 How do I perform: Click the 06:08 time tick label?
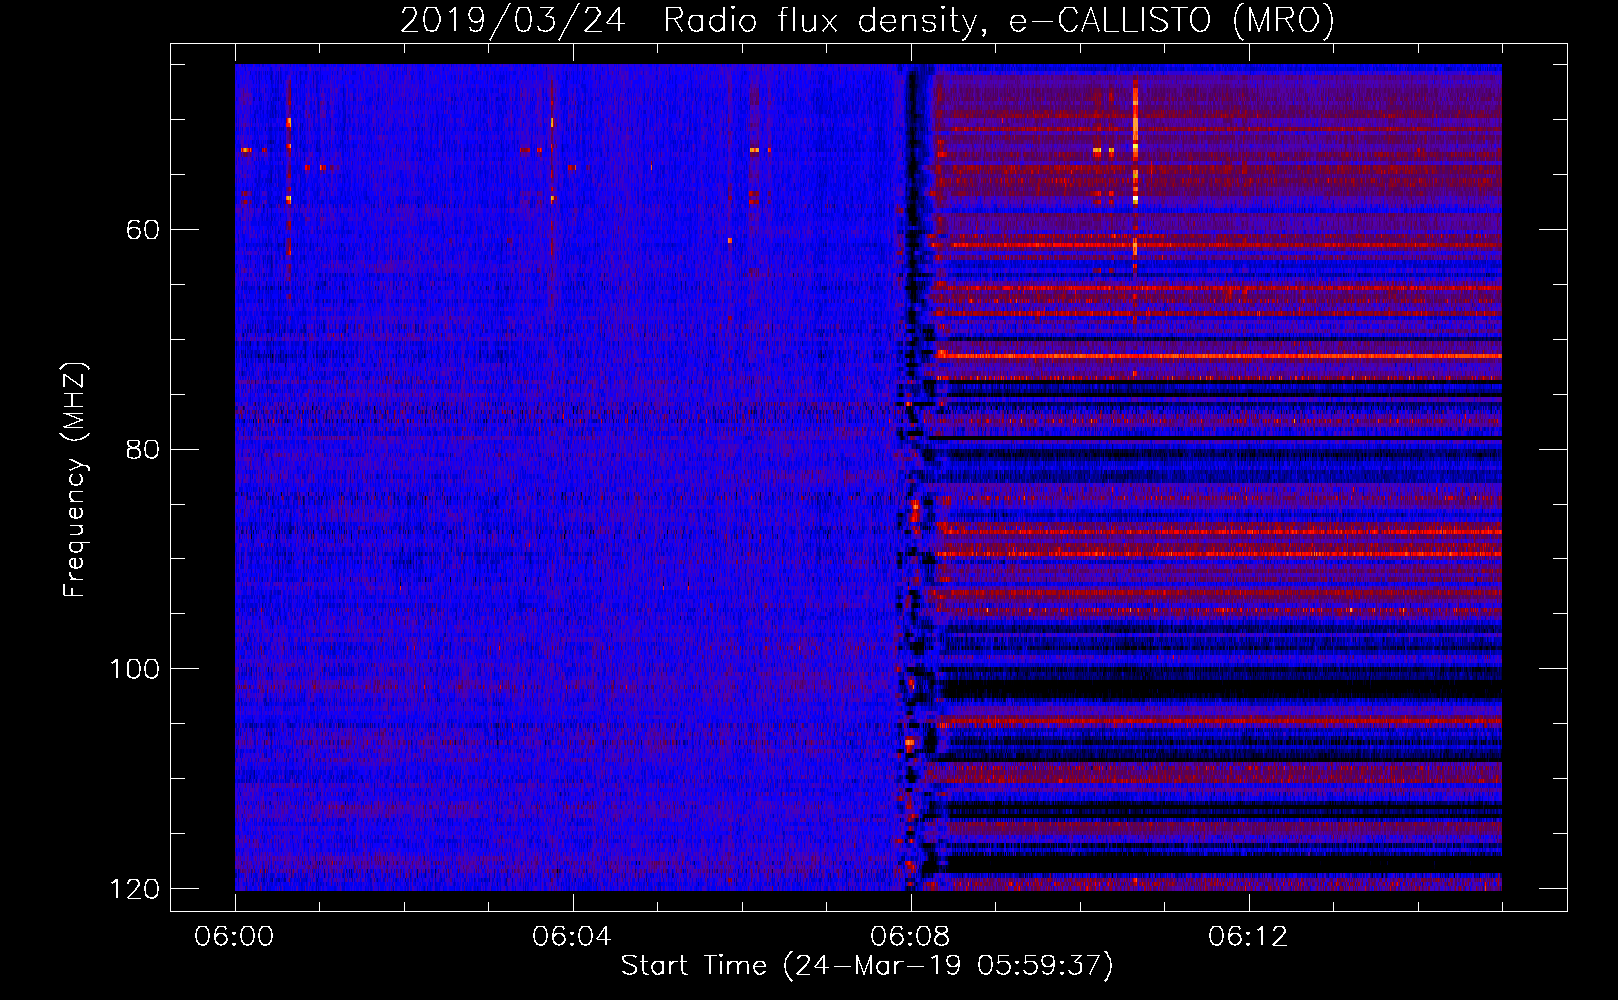[x=910, y=937]
